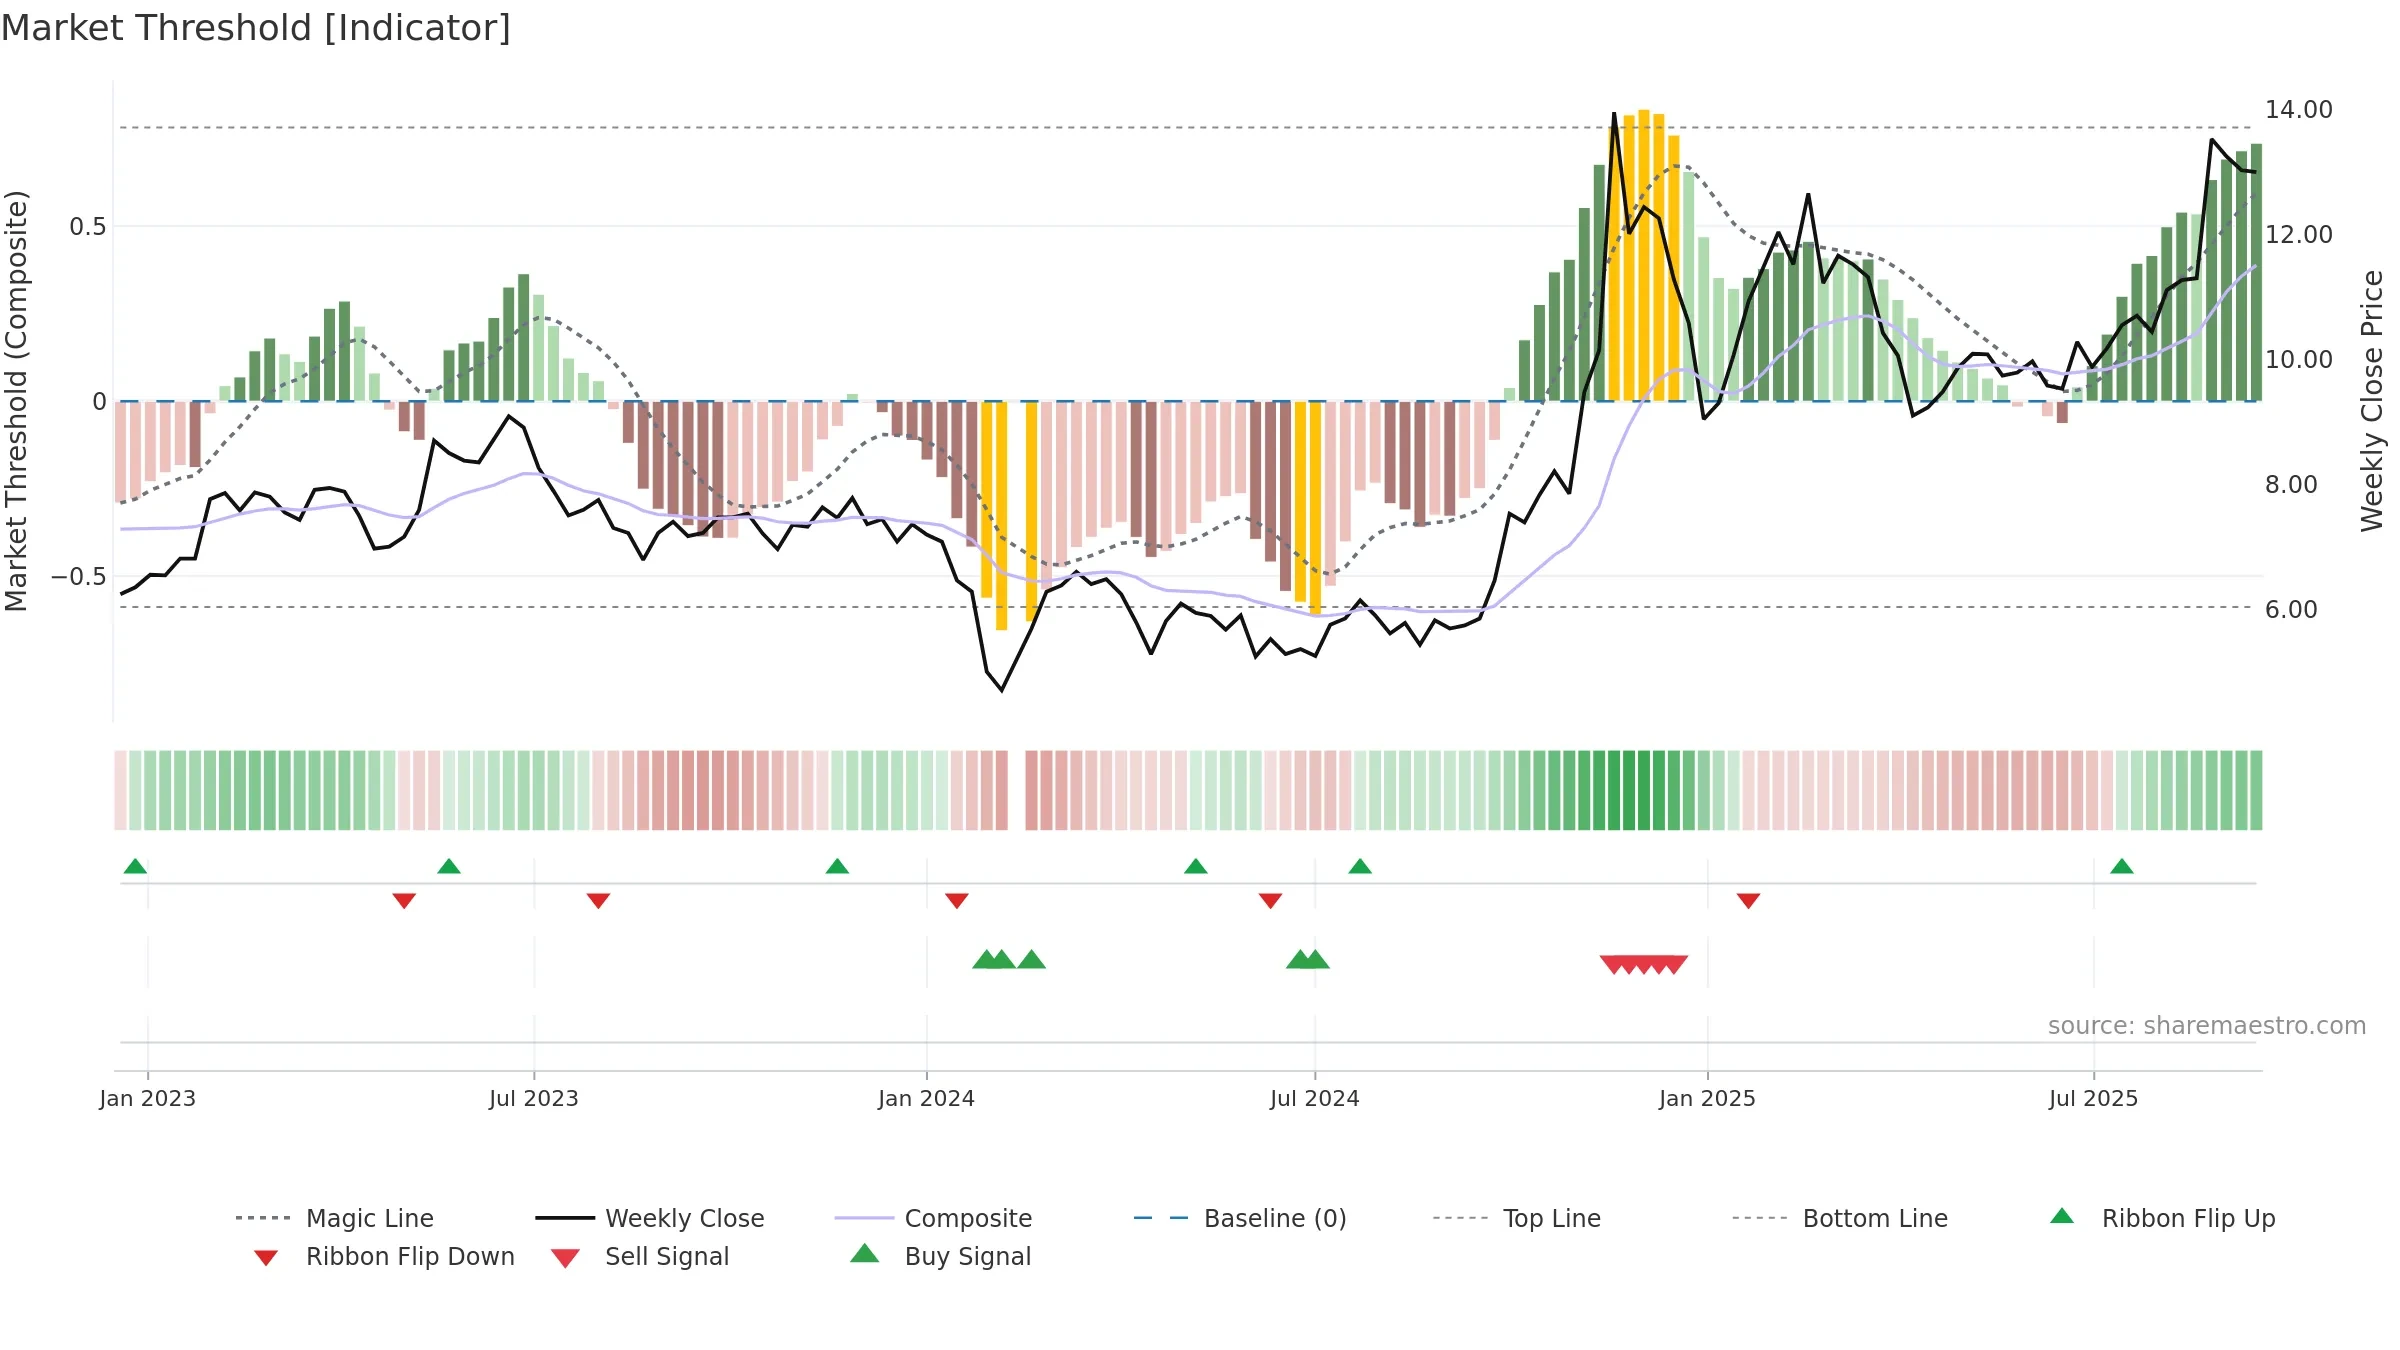The height and width of the screenshot is (1350, 2400).
Task: Click the ribbon flip down marker after Jan 2025
Action: pos(1748,901)
